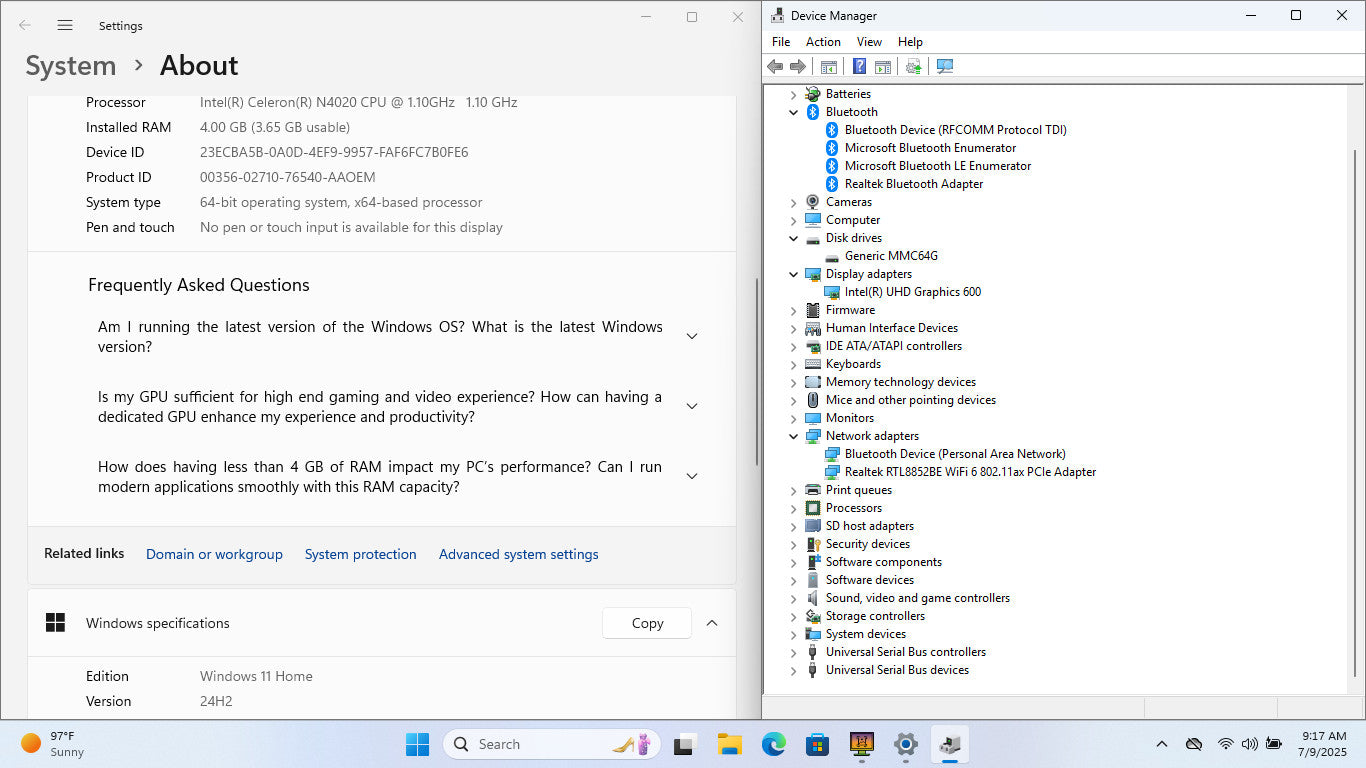Viewport: 1366px width, 768px height.
Task: Open the View menu in Device Manager
Action: (x=869, y=42)
